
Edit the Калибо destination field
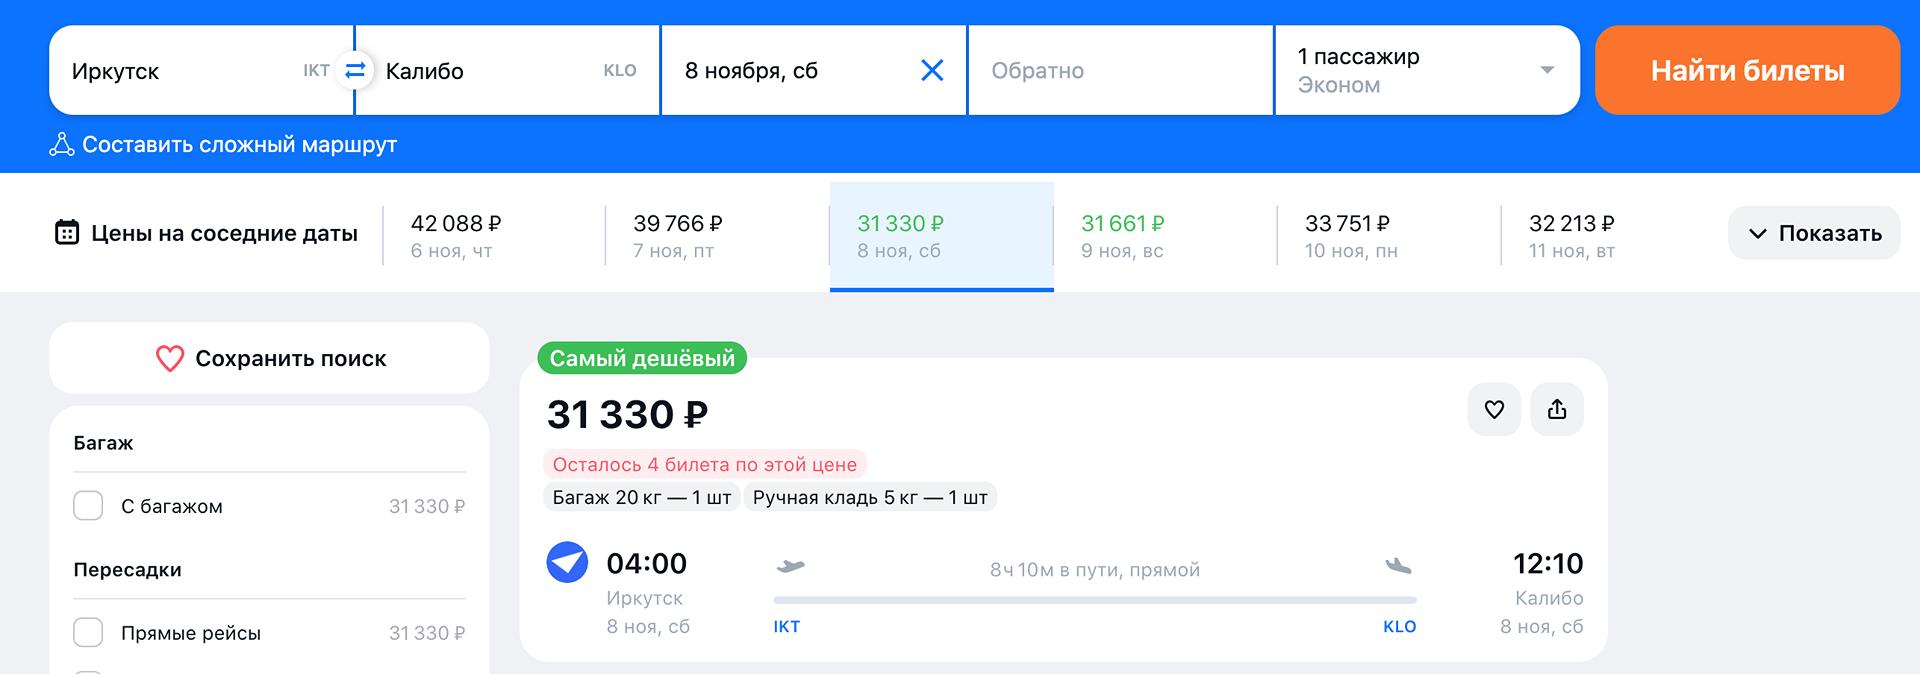click(490, 71)
